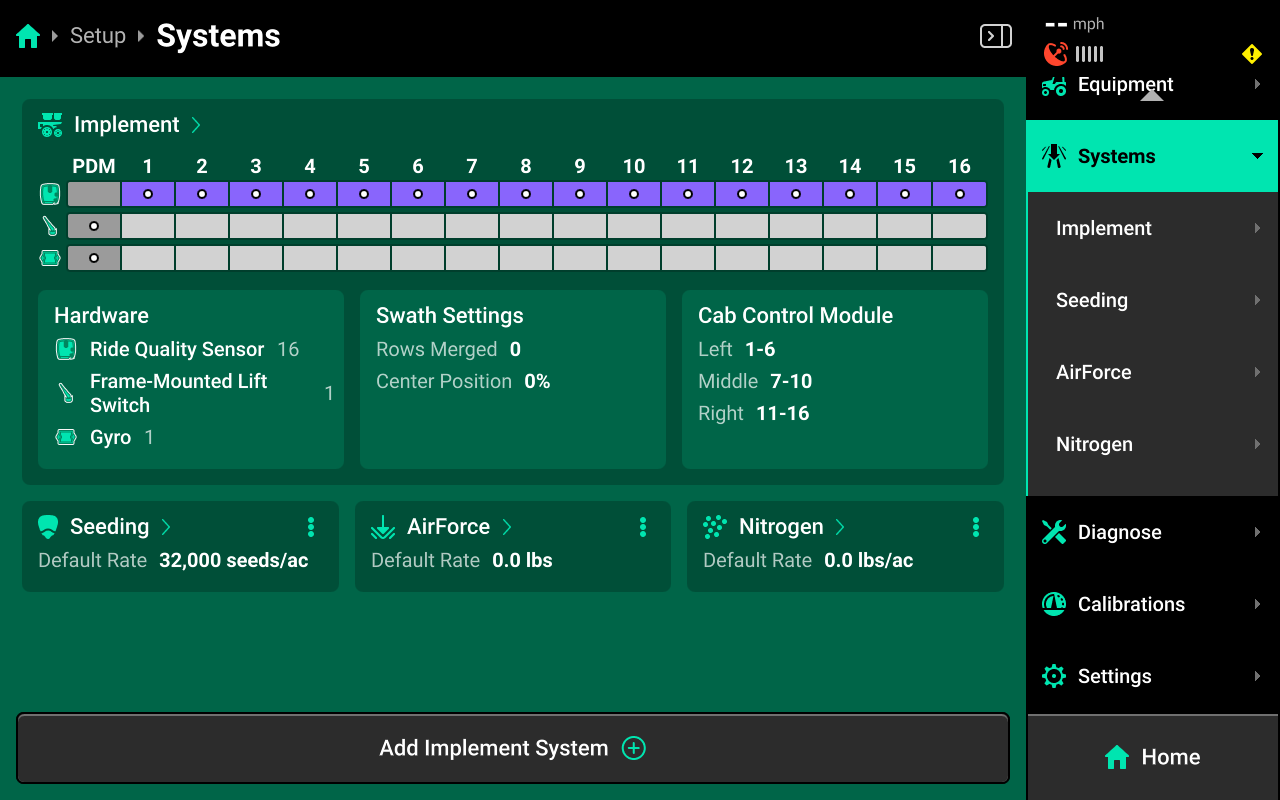Select the Gyro icon in the Hardware card
The height and width of the screenshot is (800, 1280).
tap(68, 437)
